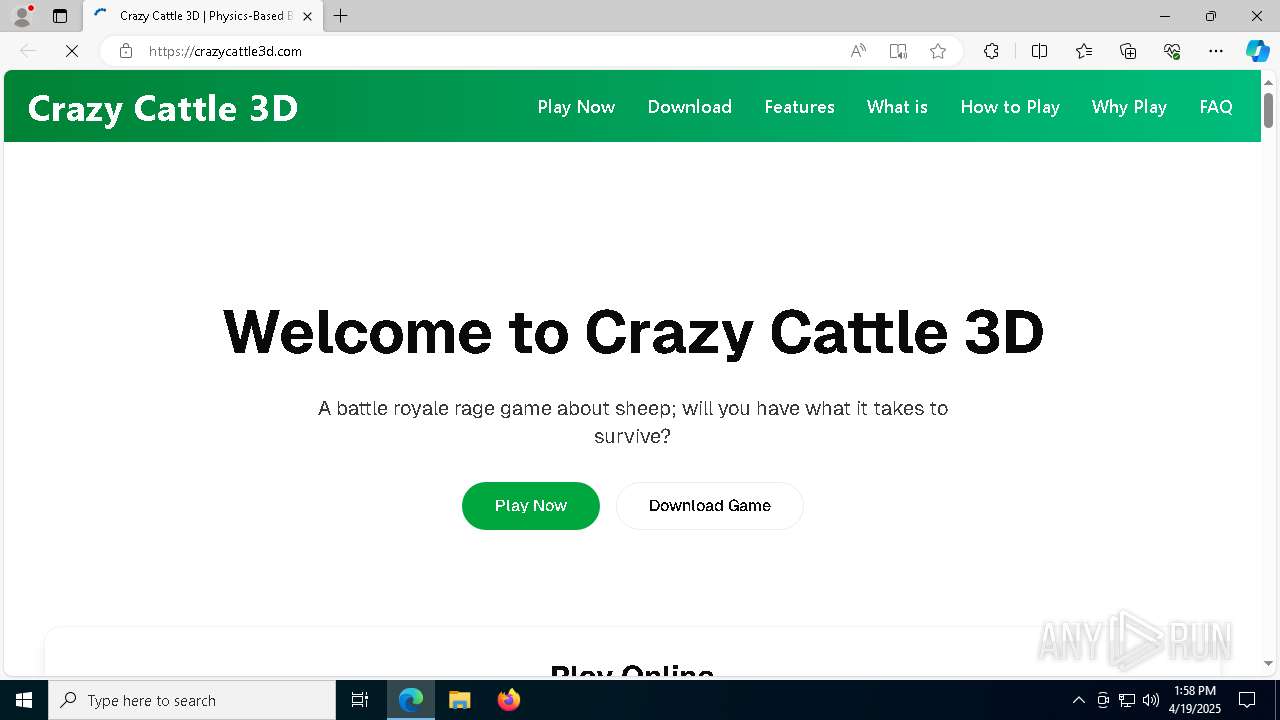Screen dimensions: 1280x720
Task: Open the Favorites list icon
Action: pyautogui.click(x=1084, y=51)
